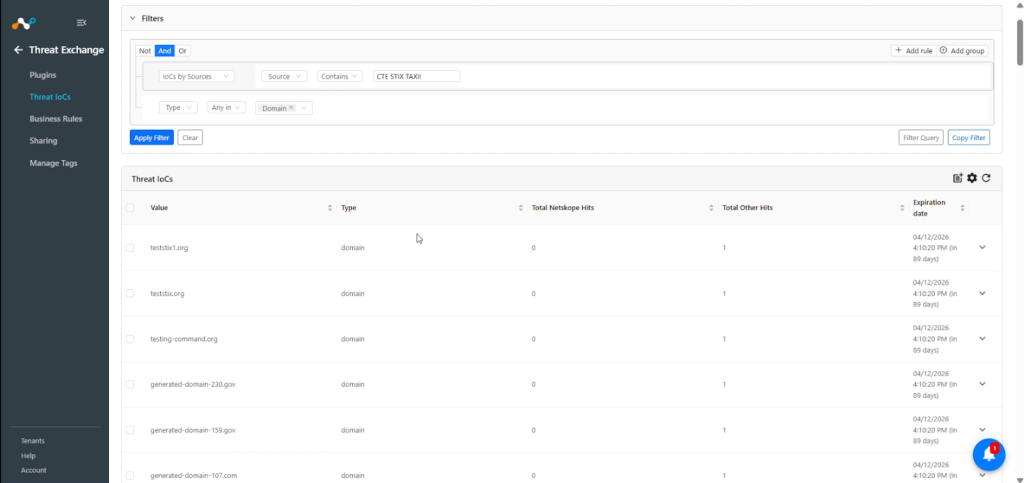Viewport: 1024px width, 483px height.
Task: Open Tenants in the sidebar
Action: click(33, 441)
